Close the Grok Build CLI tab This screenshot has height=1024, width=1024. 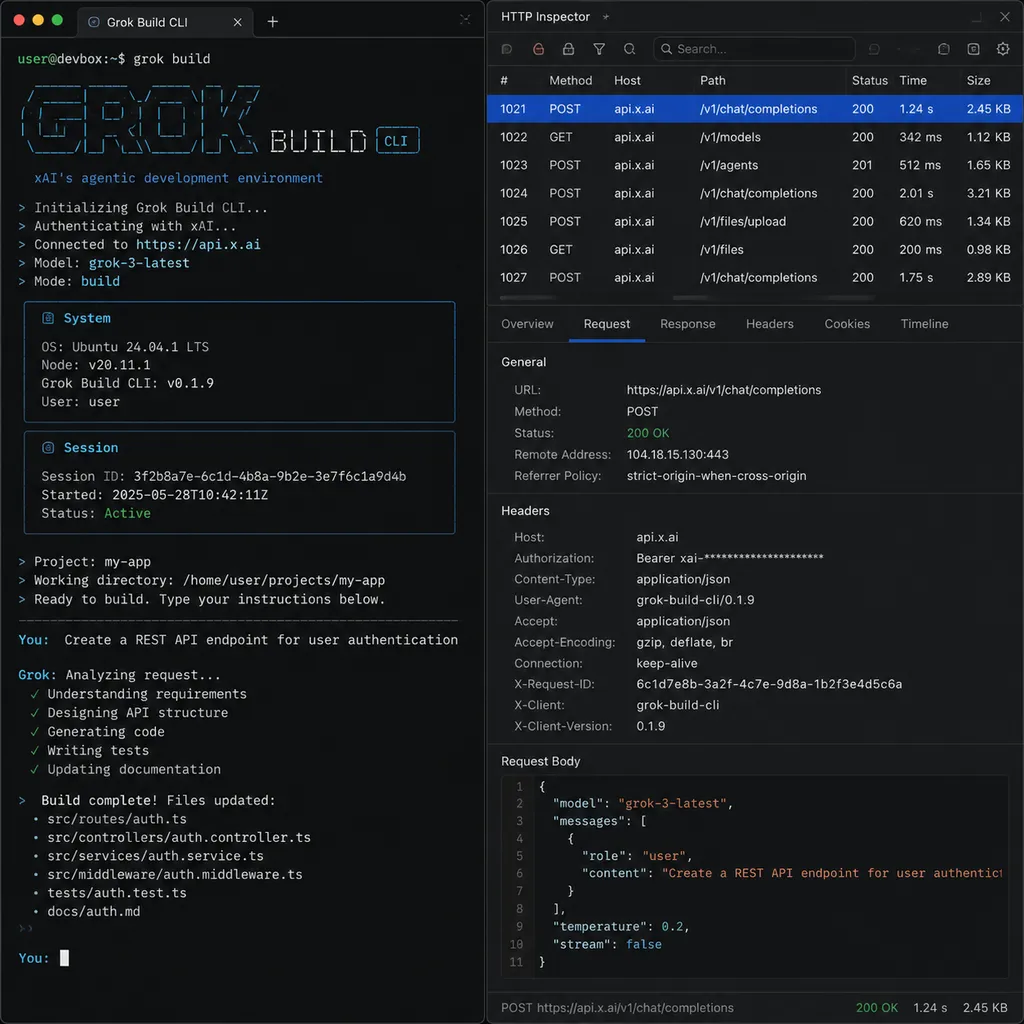238,22
